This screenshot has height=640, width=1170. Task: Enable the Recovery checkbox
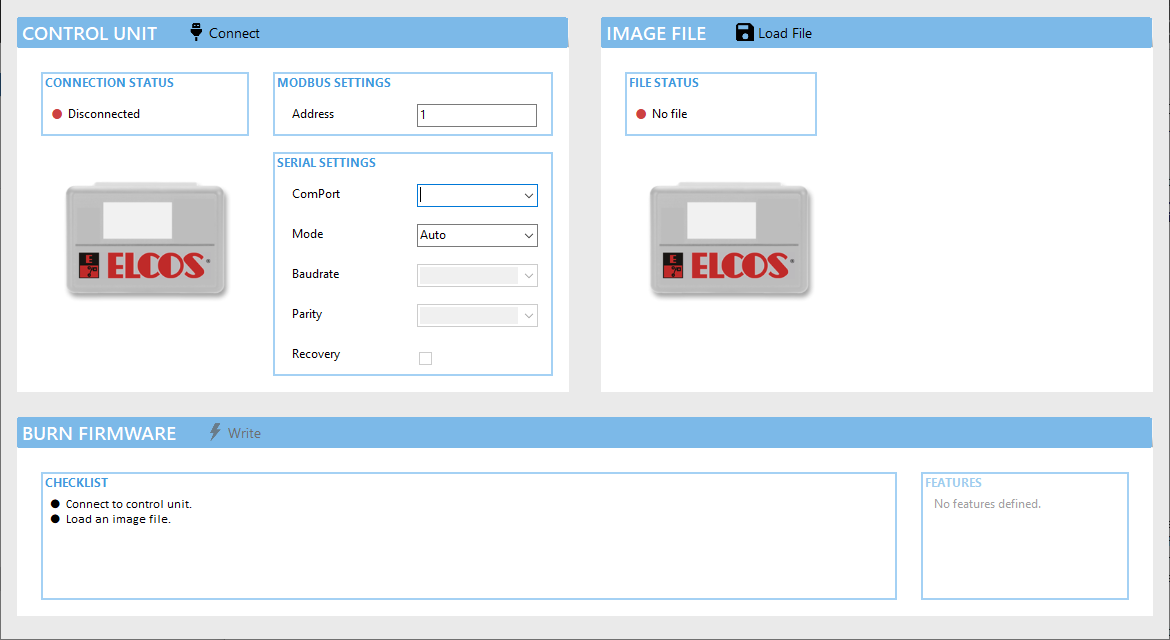(425, 358)
